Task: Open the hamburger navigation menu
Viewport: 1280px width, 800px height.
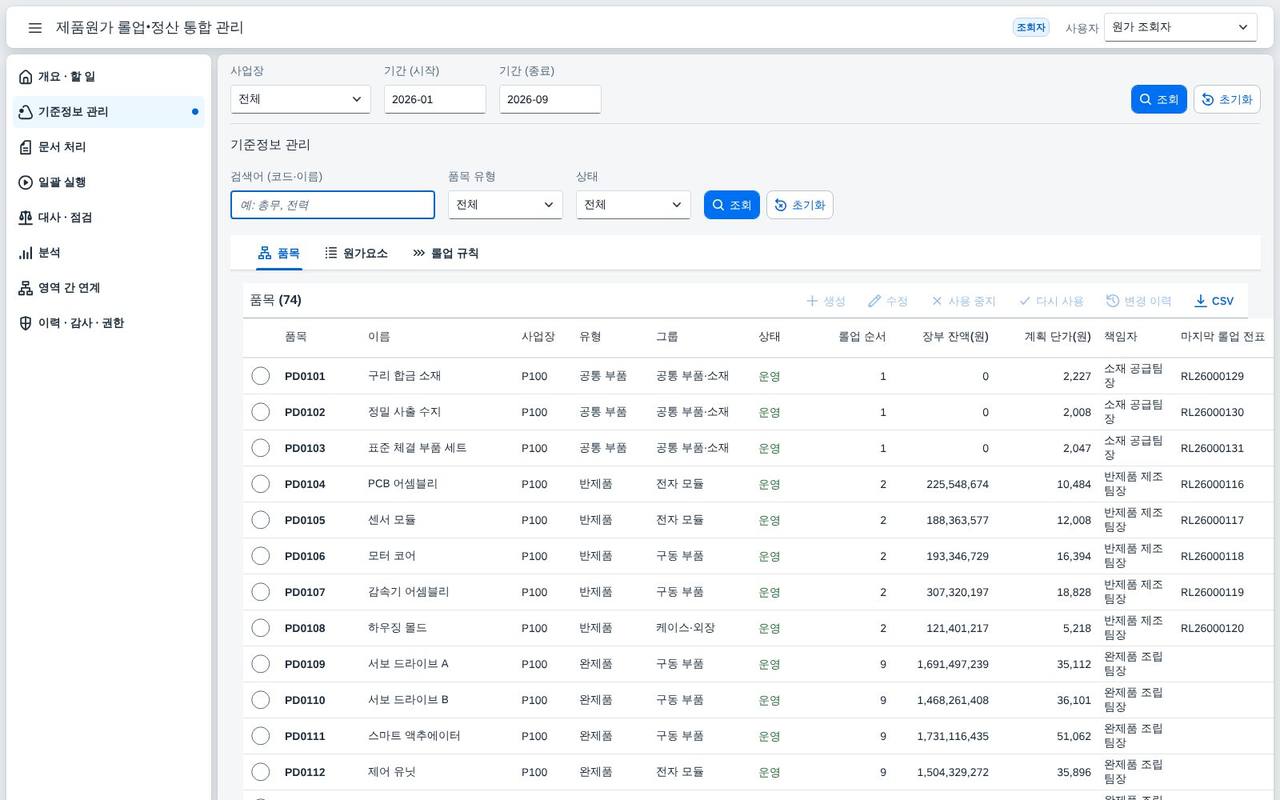Action: pos(35,28)
